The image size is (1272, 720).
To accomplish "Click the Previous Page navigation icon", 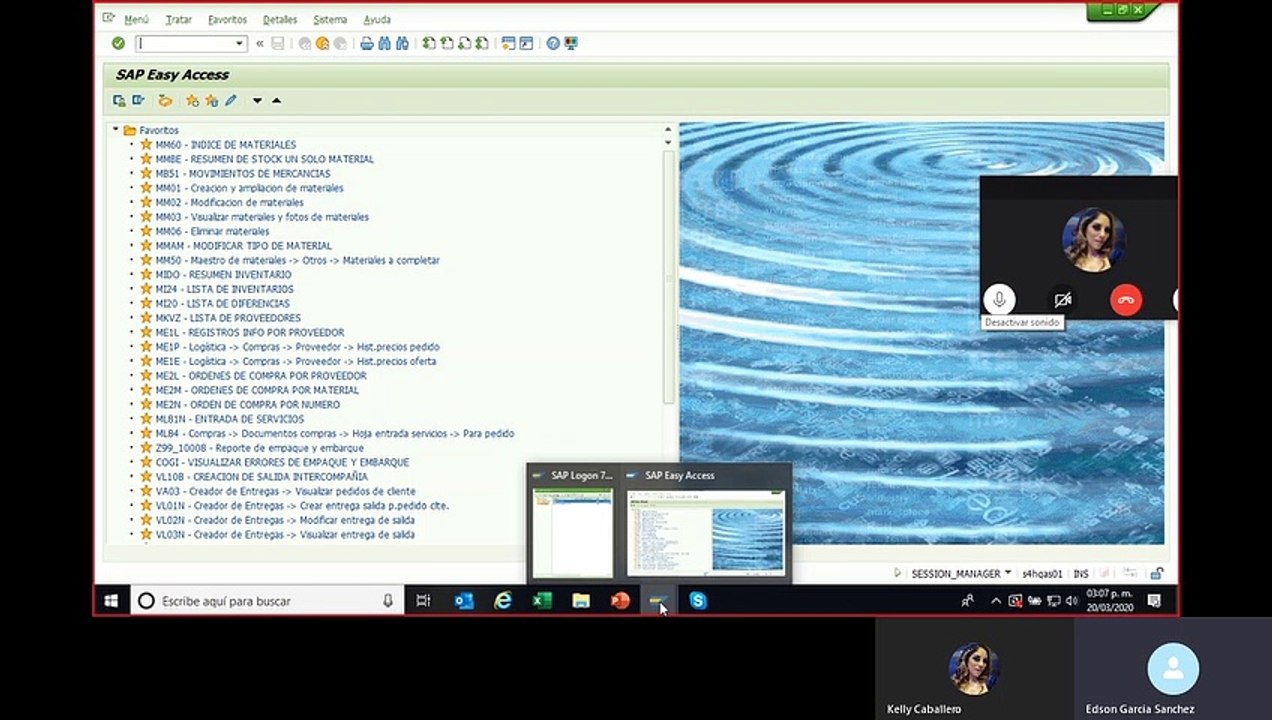I will tap(447, 43).
